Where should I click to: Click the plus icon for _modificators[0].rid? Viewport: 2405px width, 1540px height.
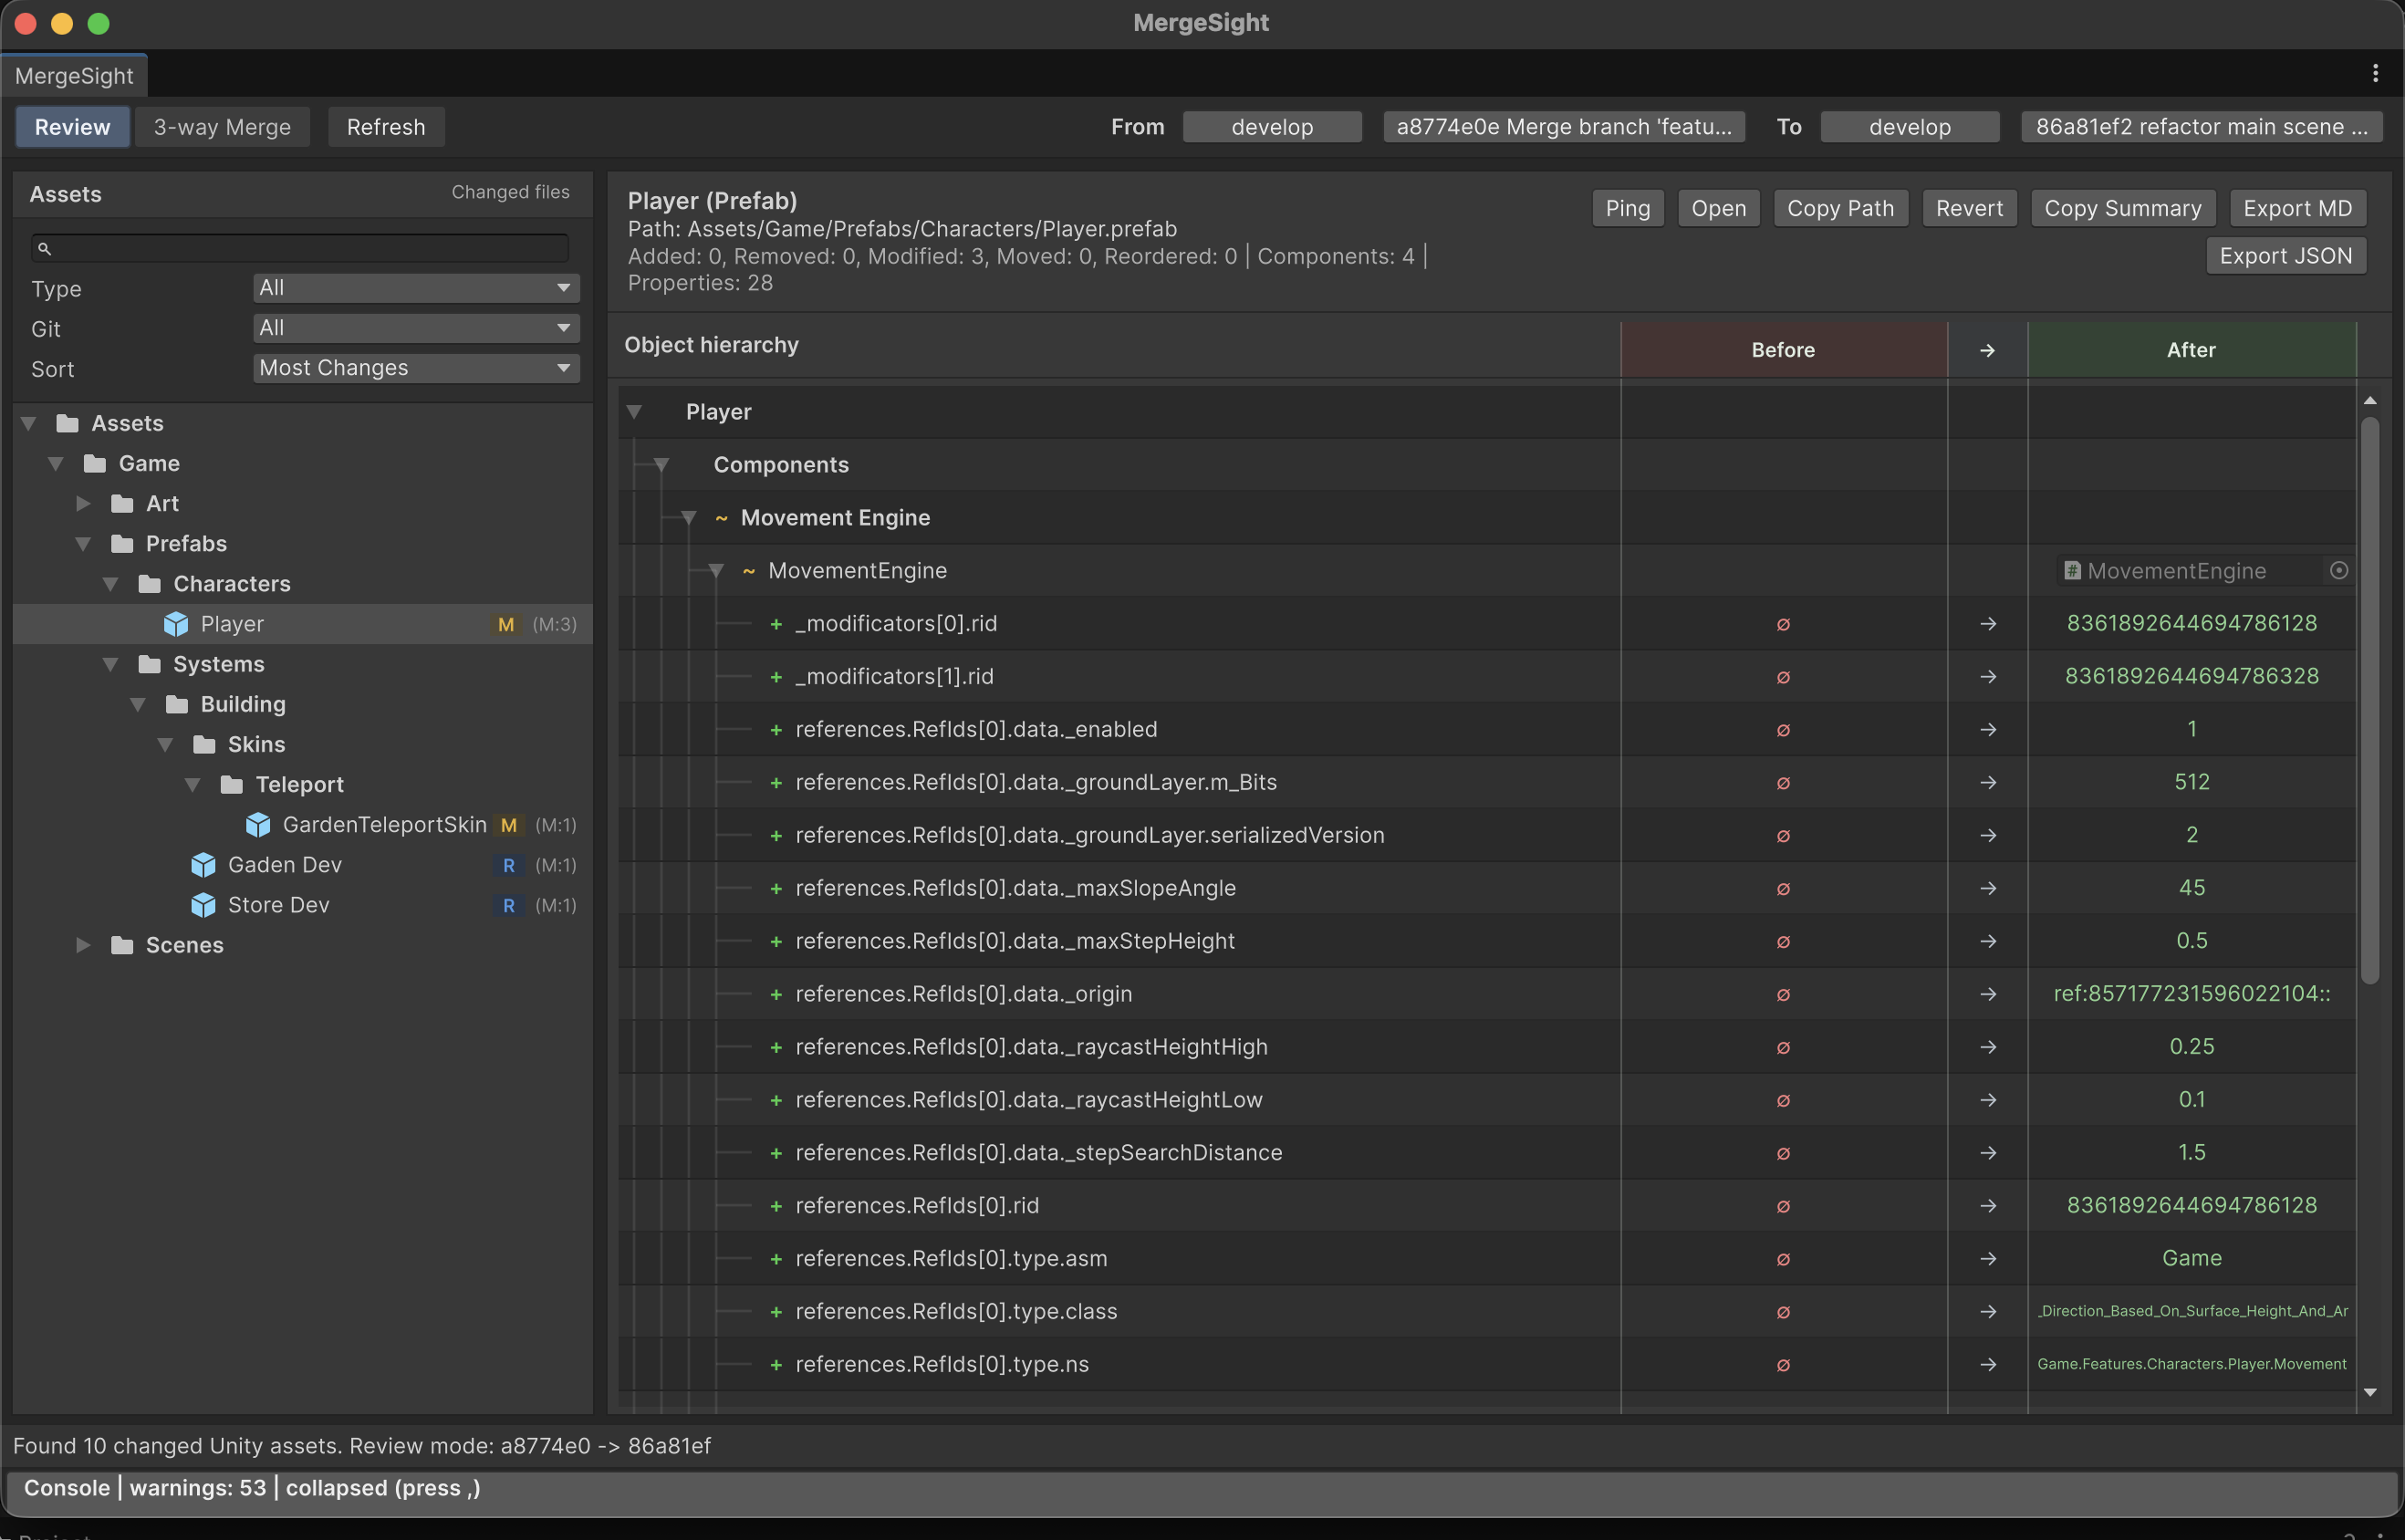(775, 623)
